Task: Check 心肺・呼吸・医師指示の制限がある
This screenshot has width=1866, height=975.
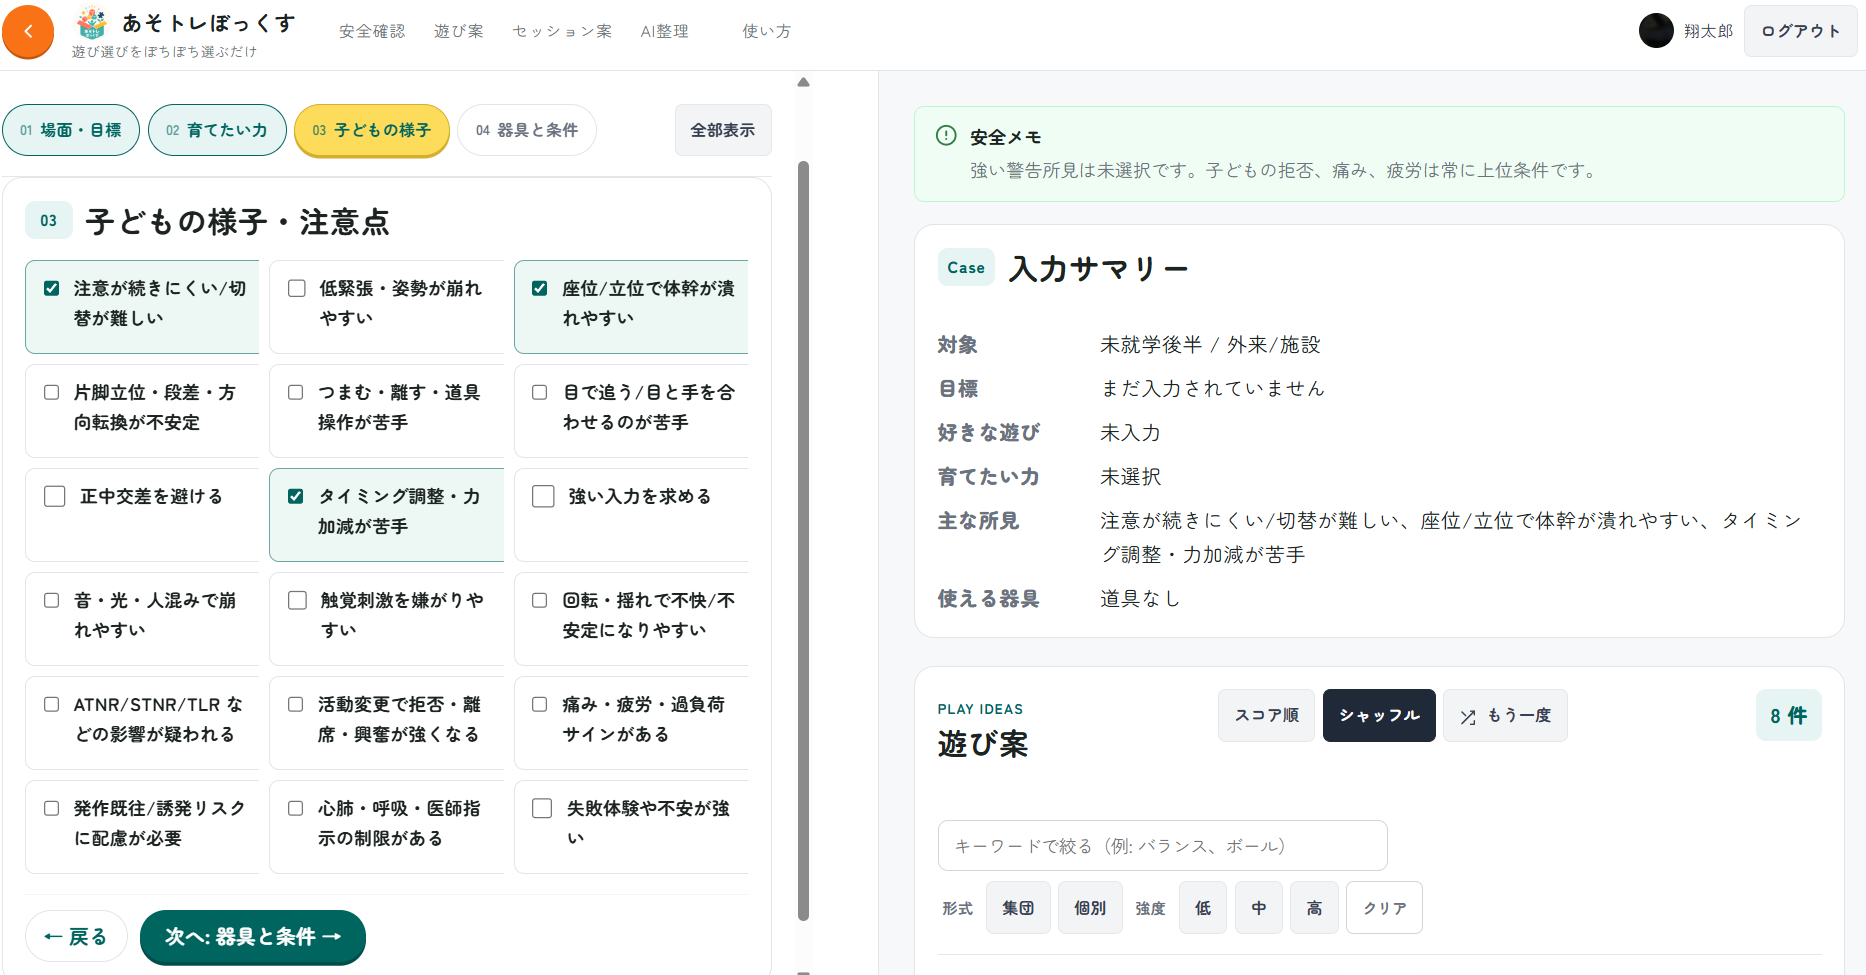Action: pos(296,809)
